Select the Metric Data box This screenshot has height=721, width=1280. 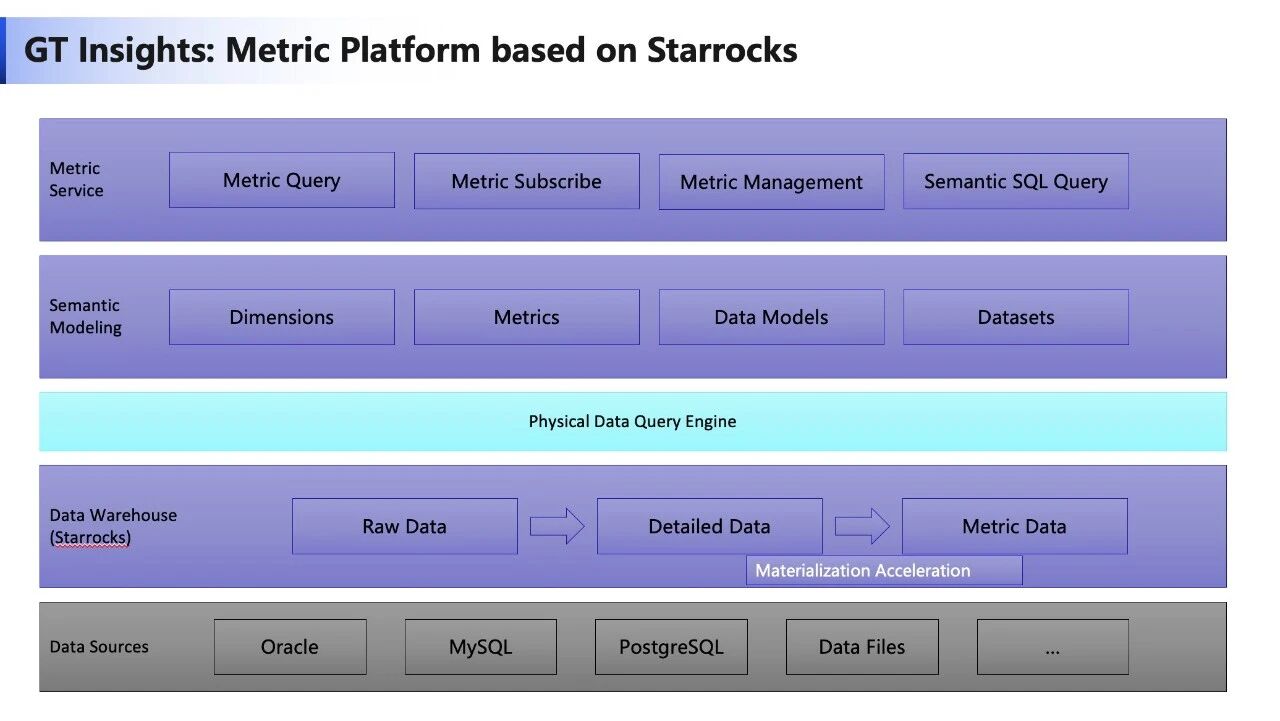(x=1014, y=526)
